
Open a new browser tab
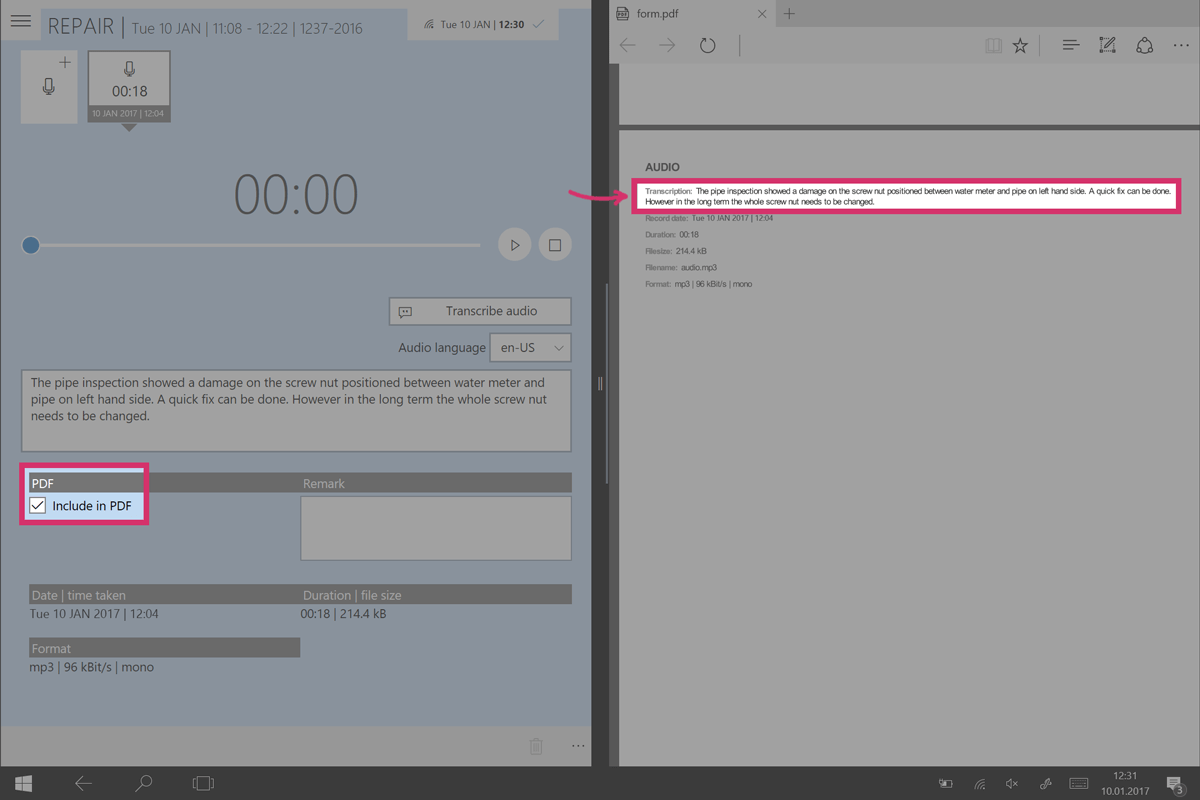[x=789, y=14]
